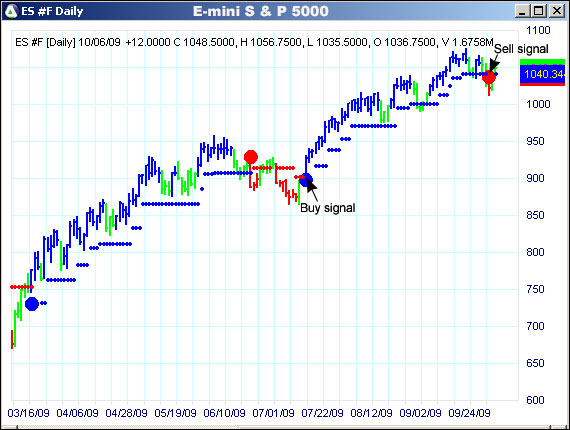The image size is (570, 430).
Task: Click the 06/10/09 date axis label
Action: [x=224, y=413]
